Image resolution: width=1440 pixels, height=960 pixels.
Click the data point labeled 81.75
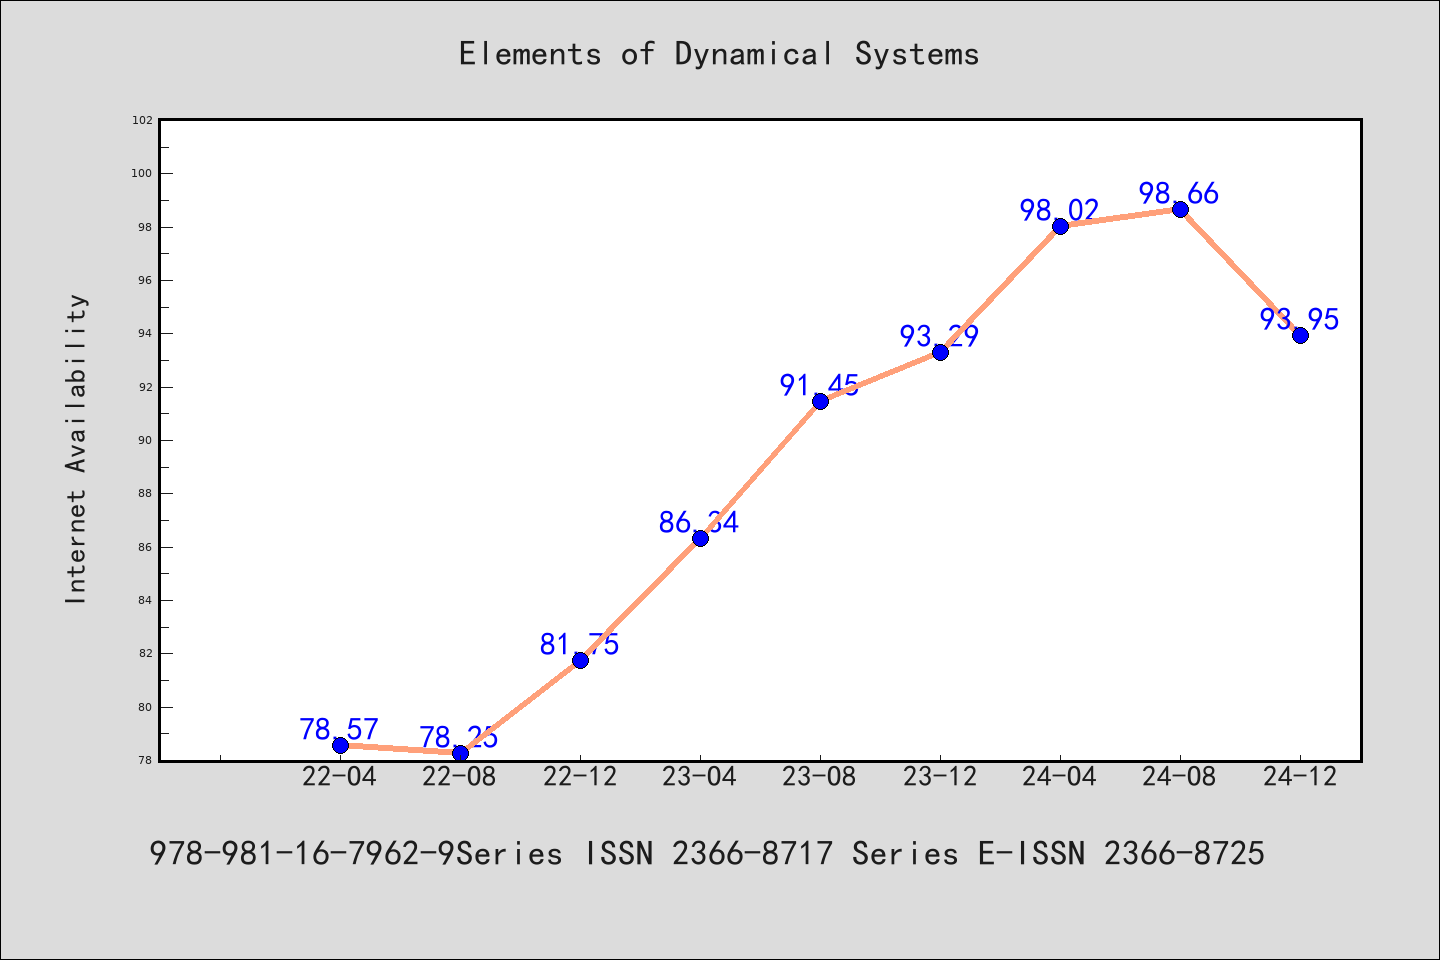coord(580,660)
